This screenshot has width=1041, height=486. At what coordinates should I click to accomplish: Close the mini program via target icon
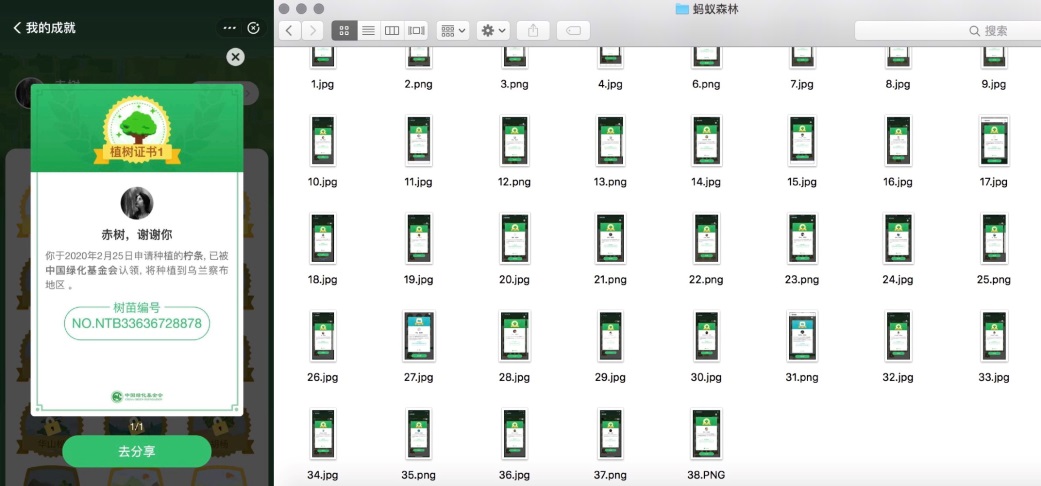point(254,28)
